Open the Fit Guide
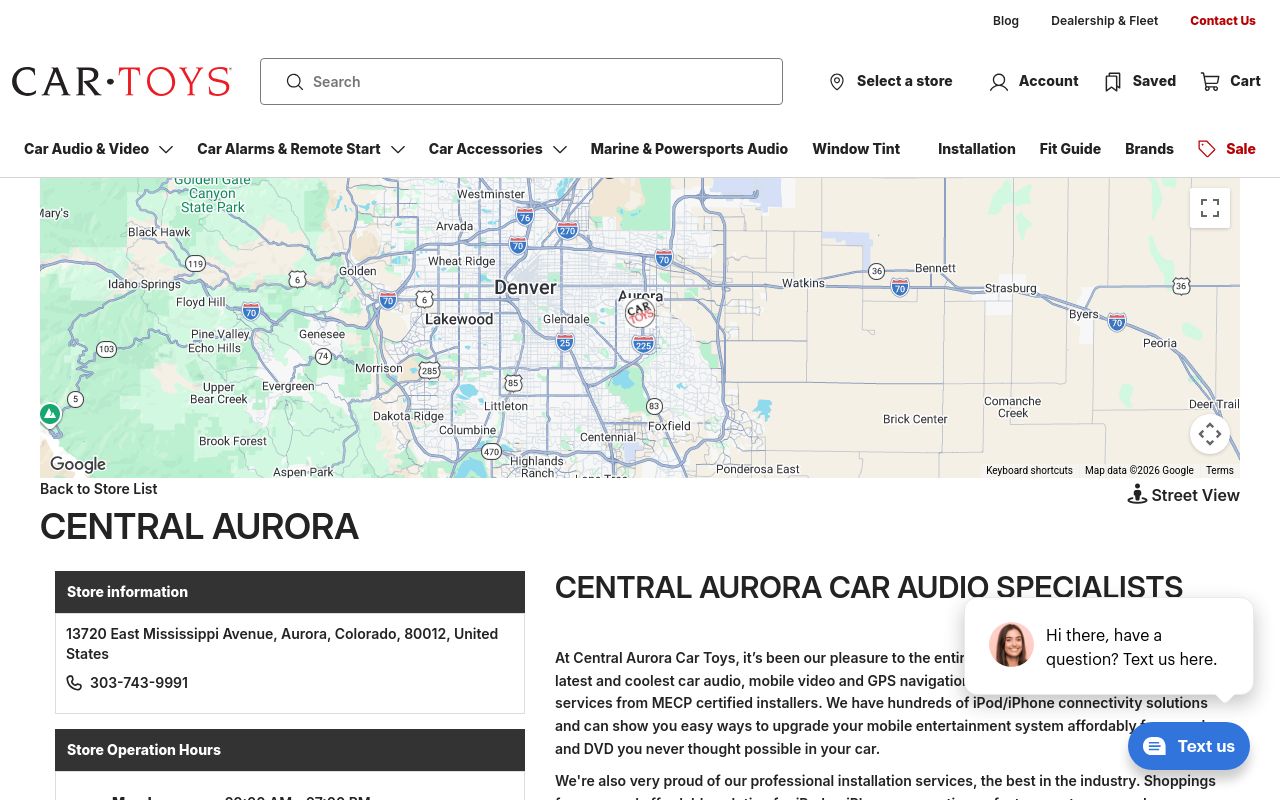 click(x=1070, y=149)
